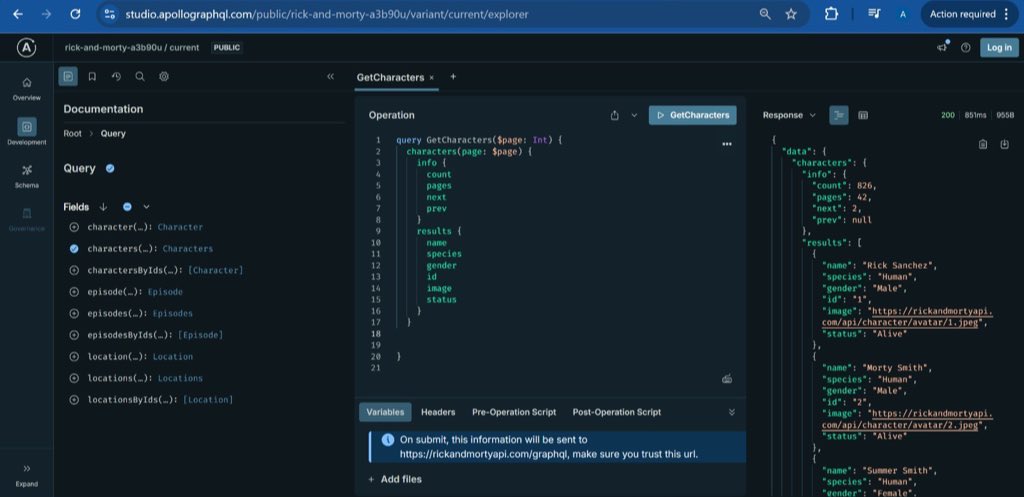Image resolution: width=1024 pixels, height=497 pixels.
Task: Open the browser three-dot menu
Action: tap(1006, 14)
